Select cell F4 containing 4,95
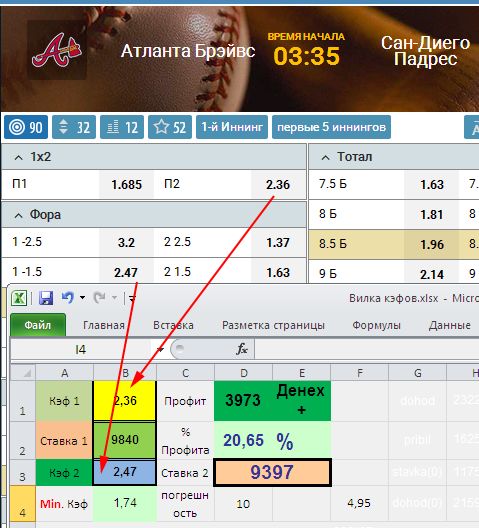 [360, 503]
